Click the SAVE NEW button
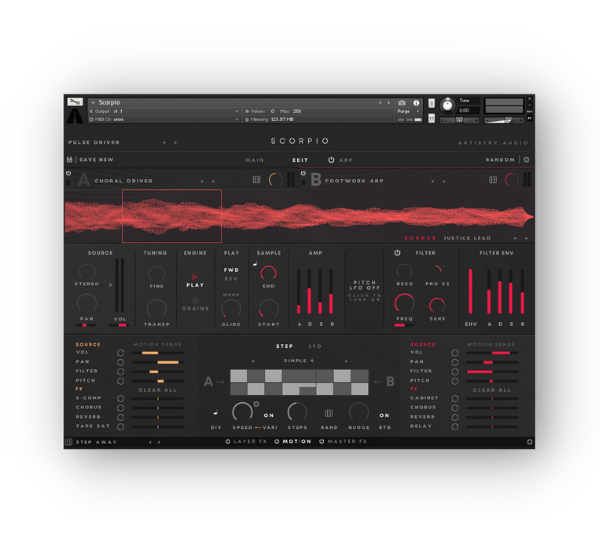The image size is (600, 543). (x=95, y=159)
